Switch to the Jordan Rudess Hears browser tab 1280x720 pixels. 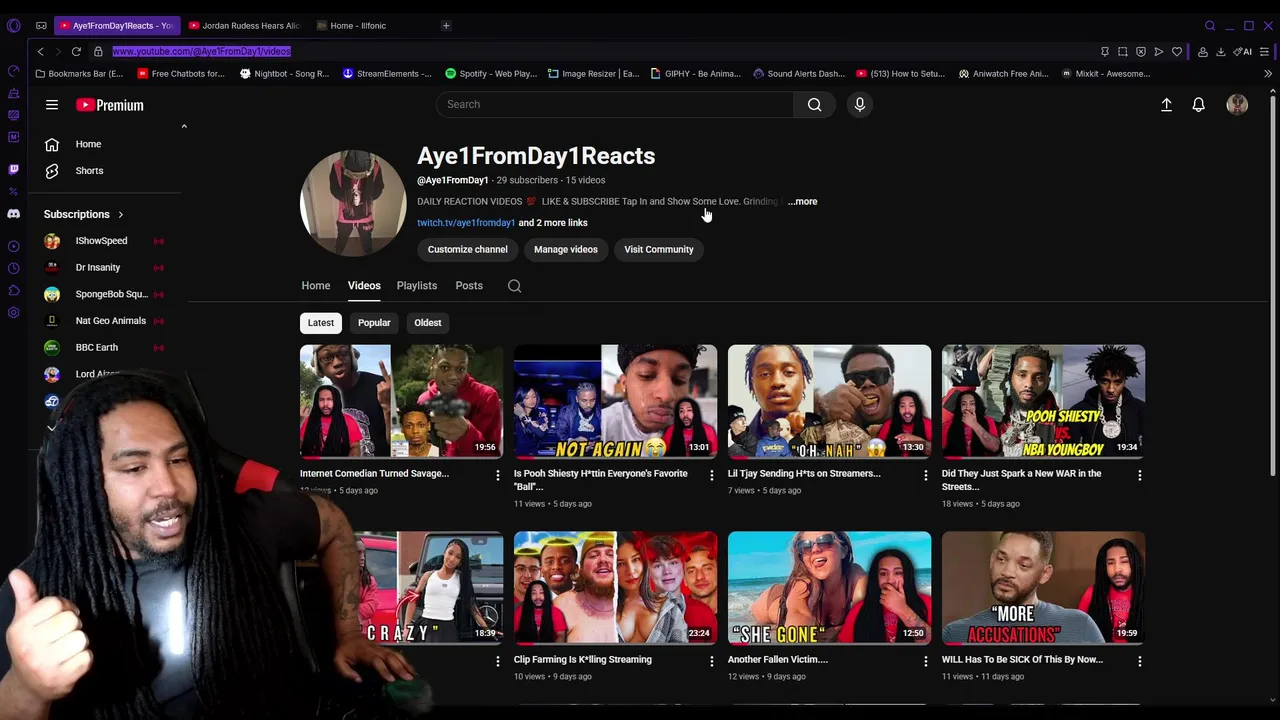click(244, 25)
